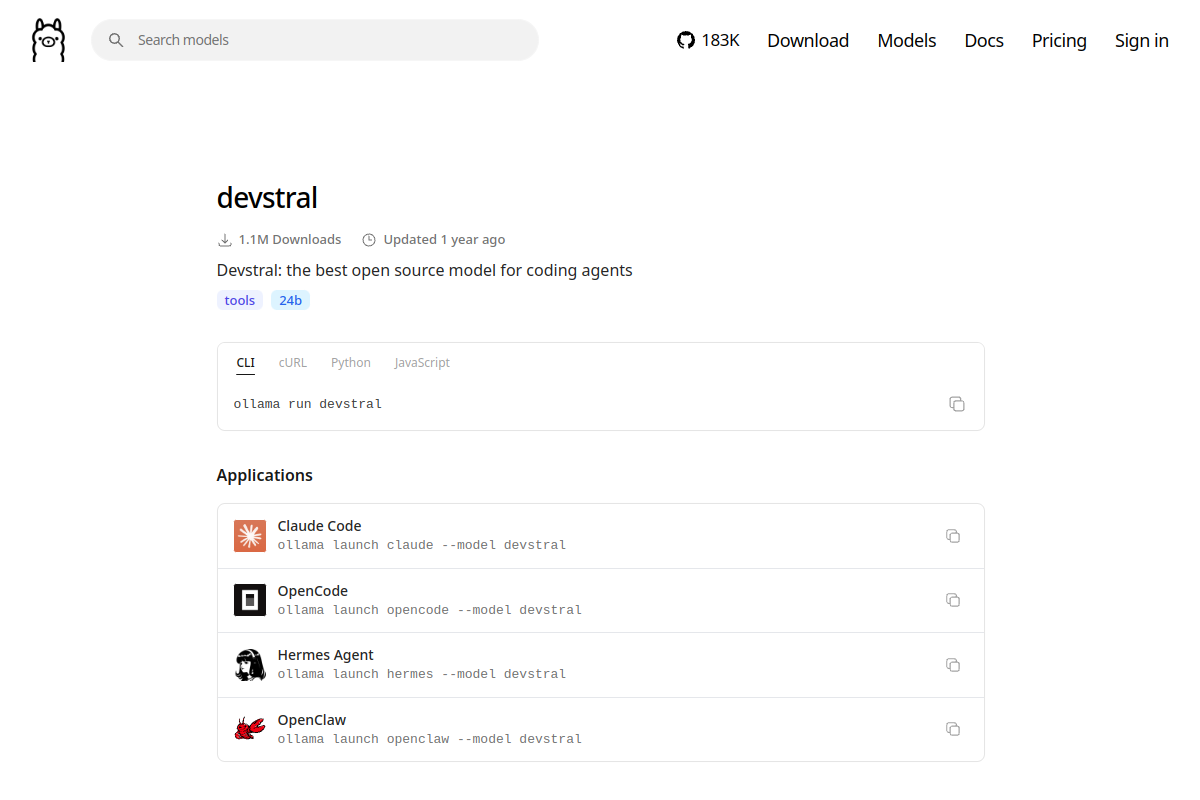This screenshot has height=800, width=1200.
Task: Switch to the Python tab
Action: tap(351, 363)
